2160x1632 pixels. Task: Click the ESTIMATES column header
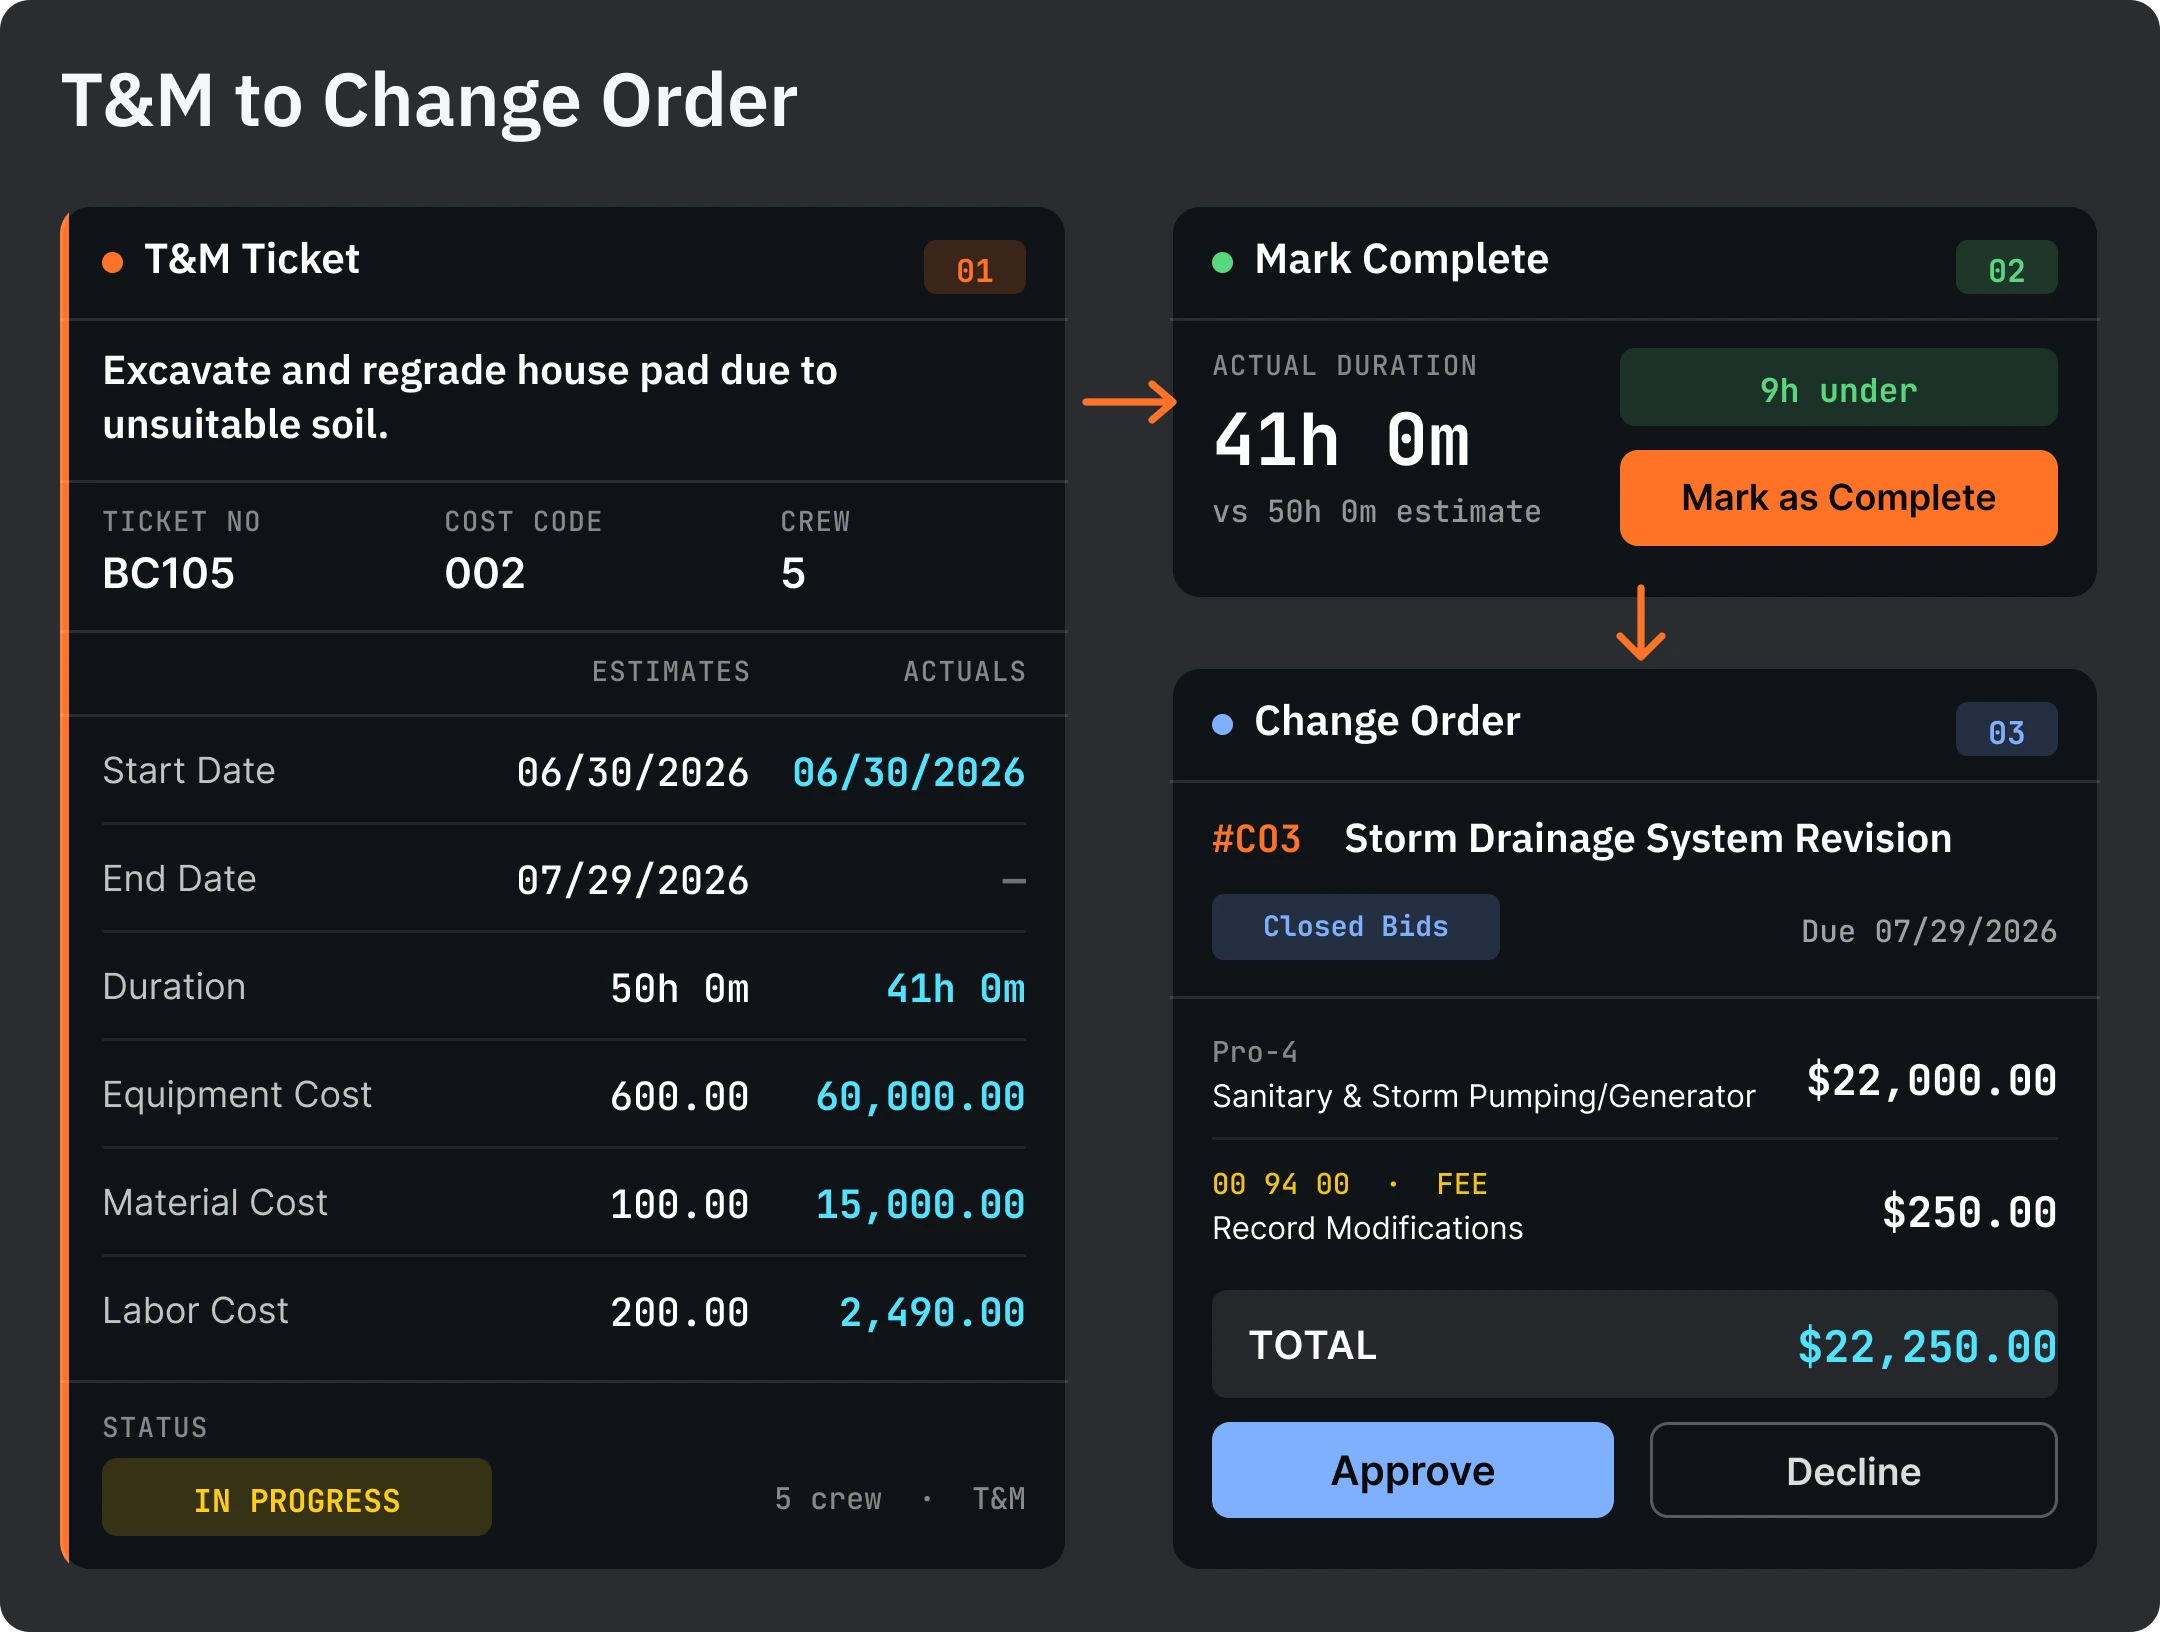tap(670, 672)
